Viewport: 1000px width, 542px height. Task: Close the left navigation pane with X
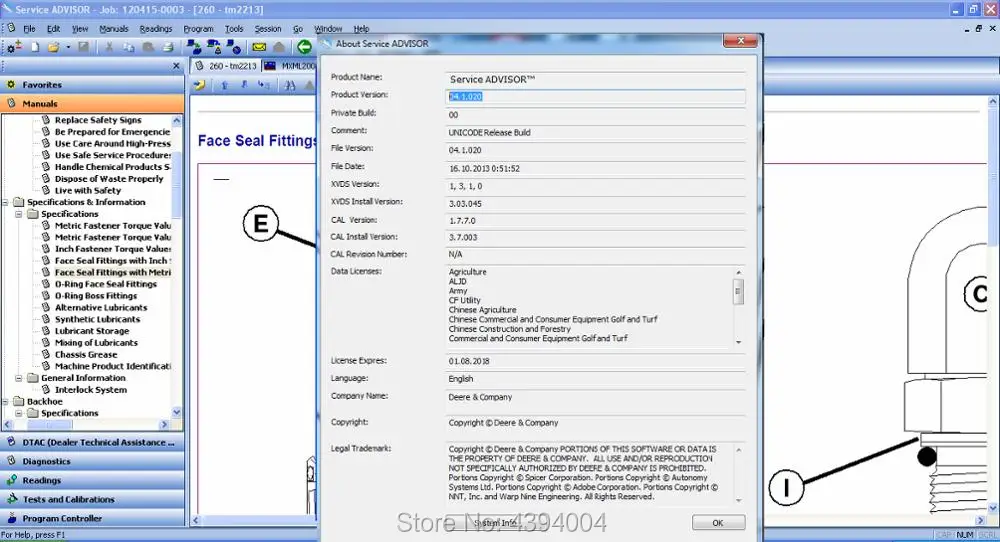pyautogui.click(x=177, y=66)
